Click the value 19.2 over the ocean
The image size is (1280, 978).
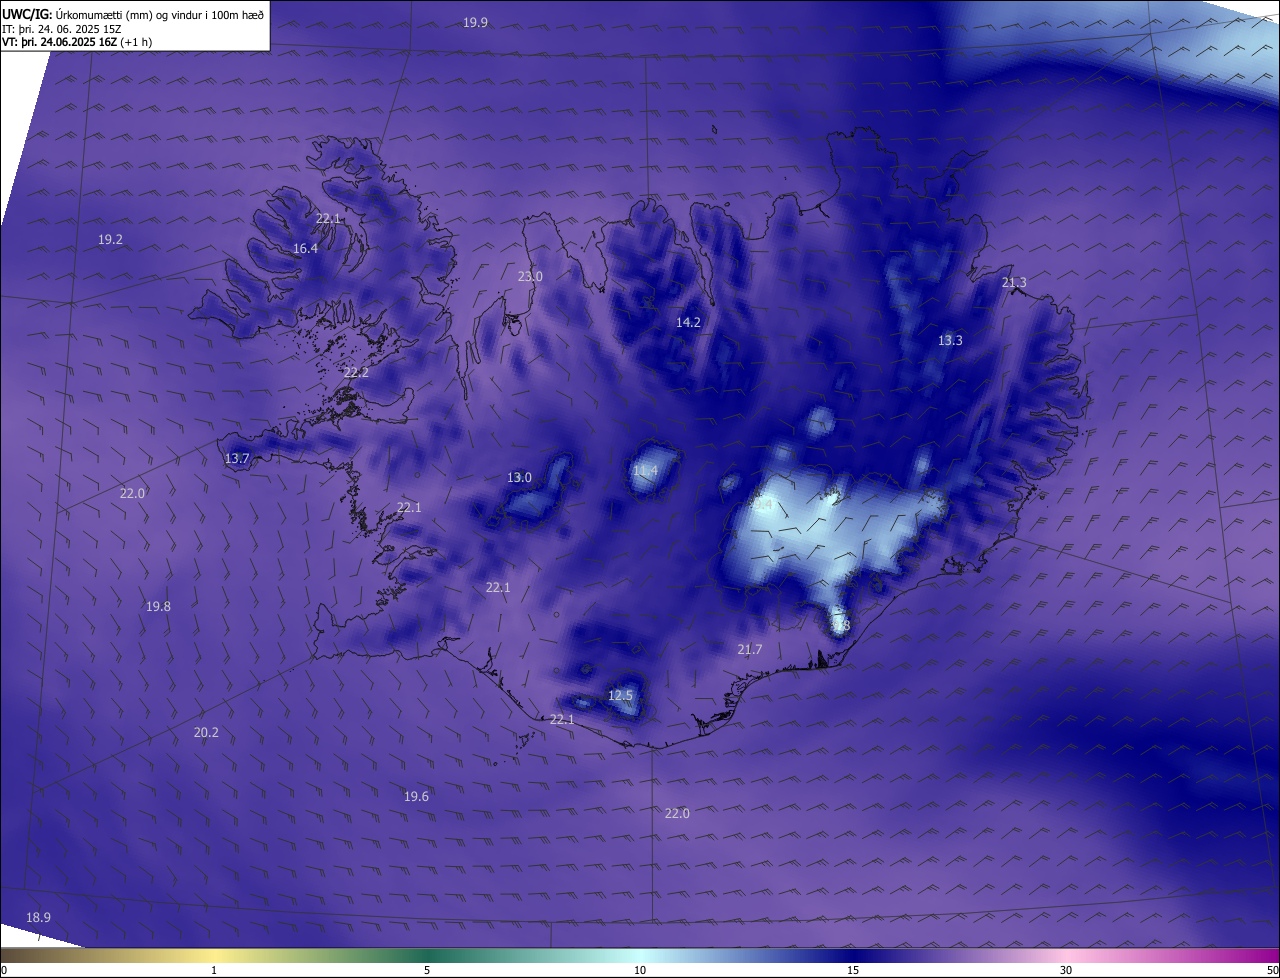pos(110,239)
